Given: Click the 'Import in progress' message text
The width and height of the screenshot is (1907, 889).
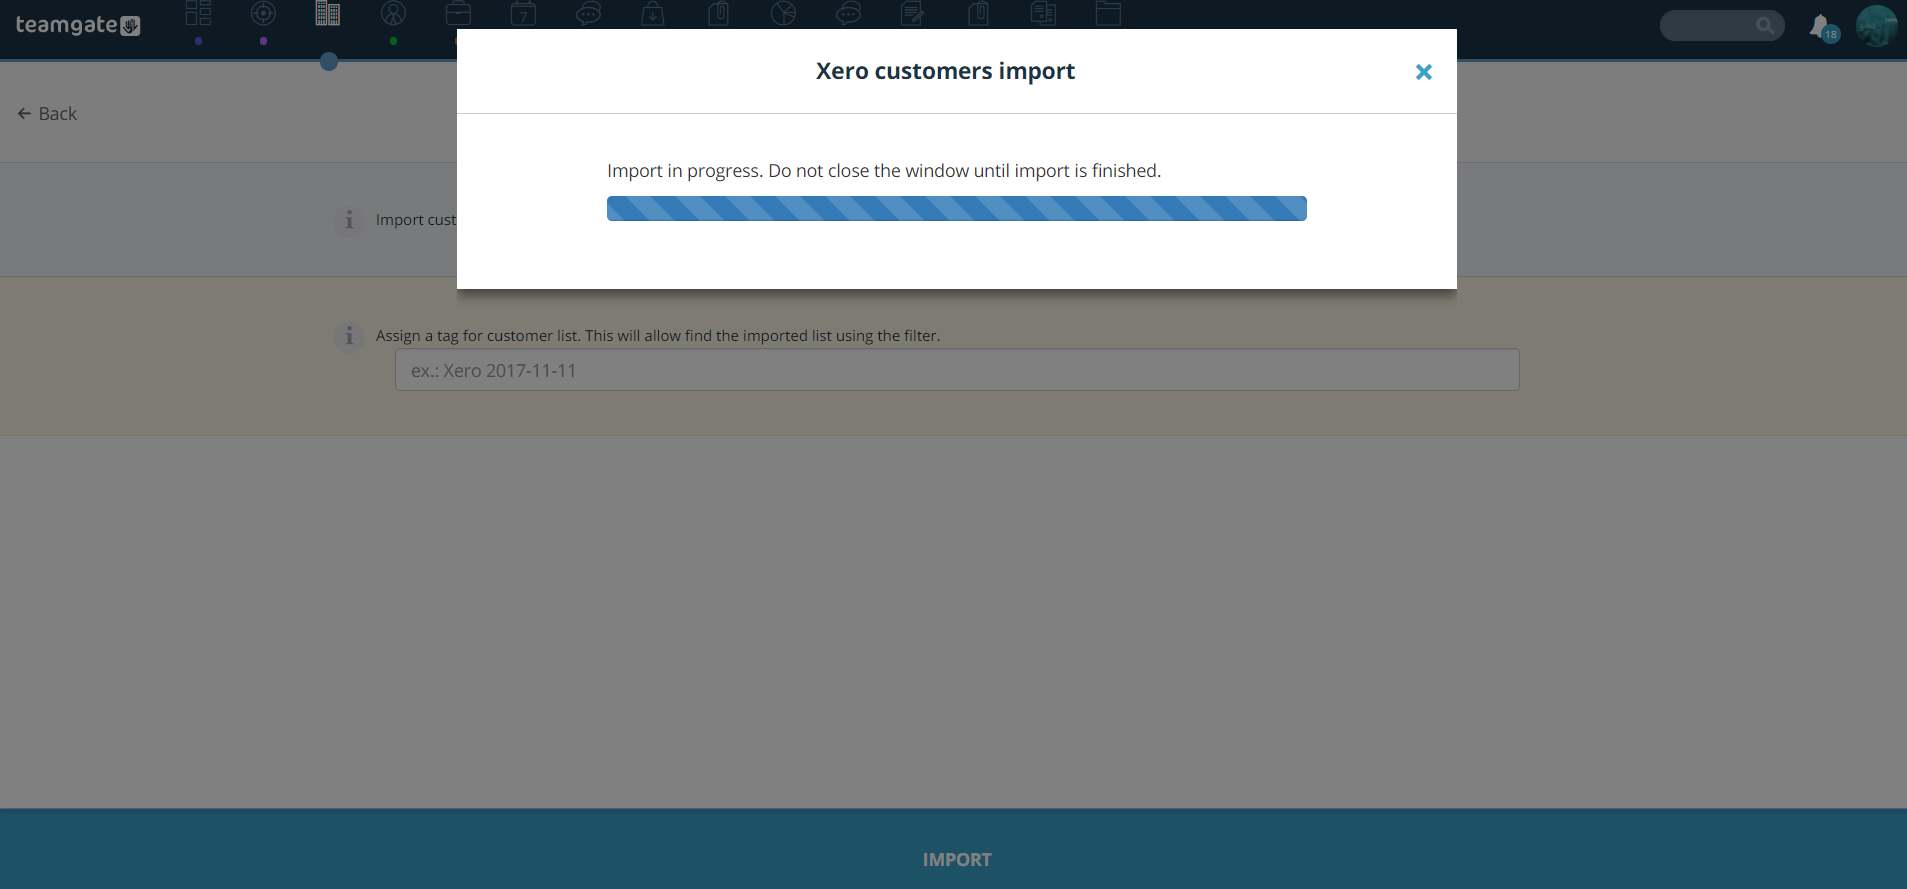Looking at the screenshot, I should (884, 171).
